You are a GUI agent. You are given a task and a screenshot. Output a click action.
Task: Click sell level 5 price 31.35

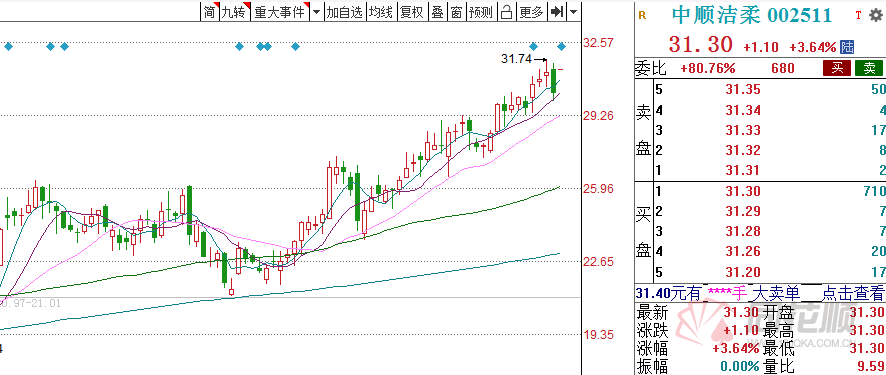pos(743,89)
